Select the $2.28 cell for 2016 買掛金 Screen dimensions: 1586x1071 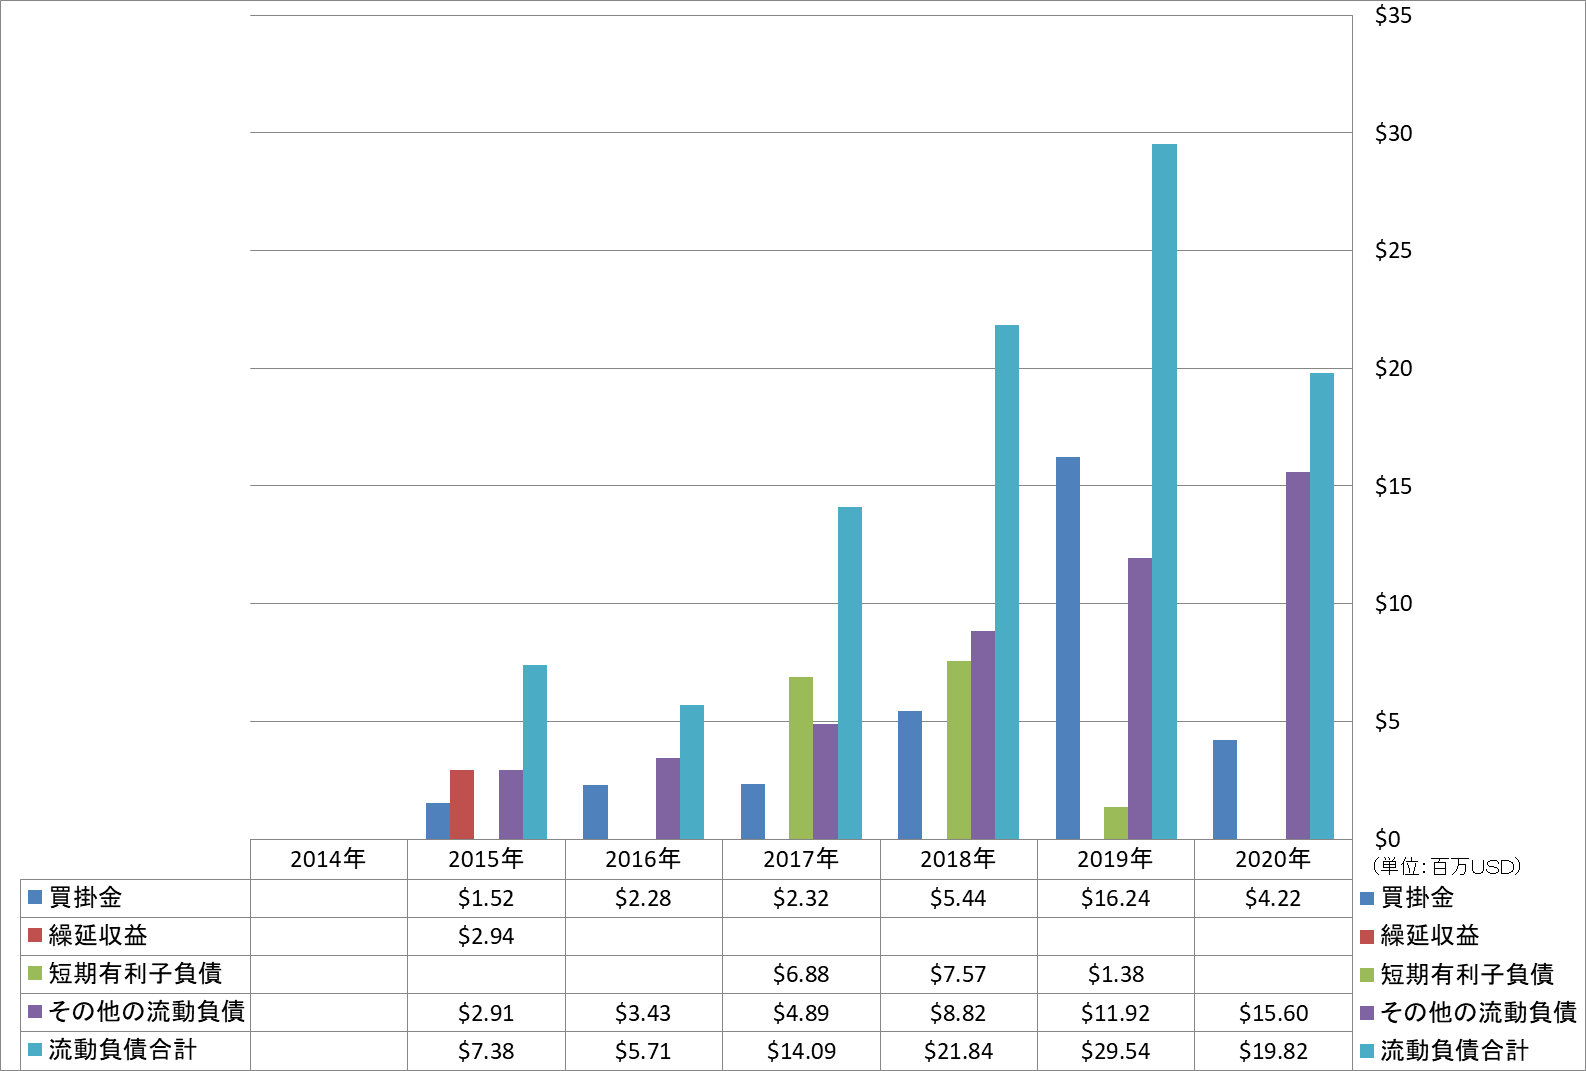[643, 898]
